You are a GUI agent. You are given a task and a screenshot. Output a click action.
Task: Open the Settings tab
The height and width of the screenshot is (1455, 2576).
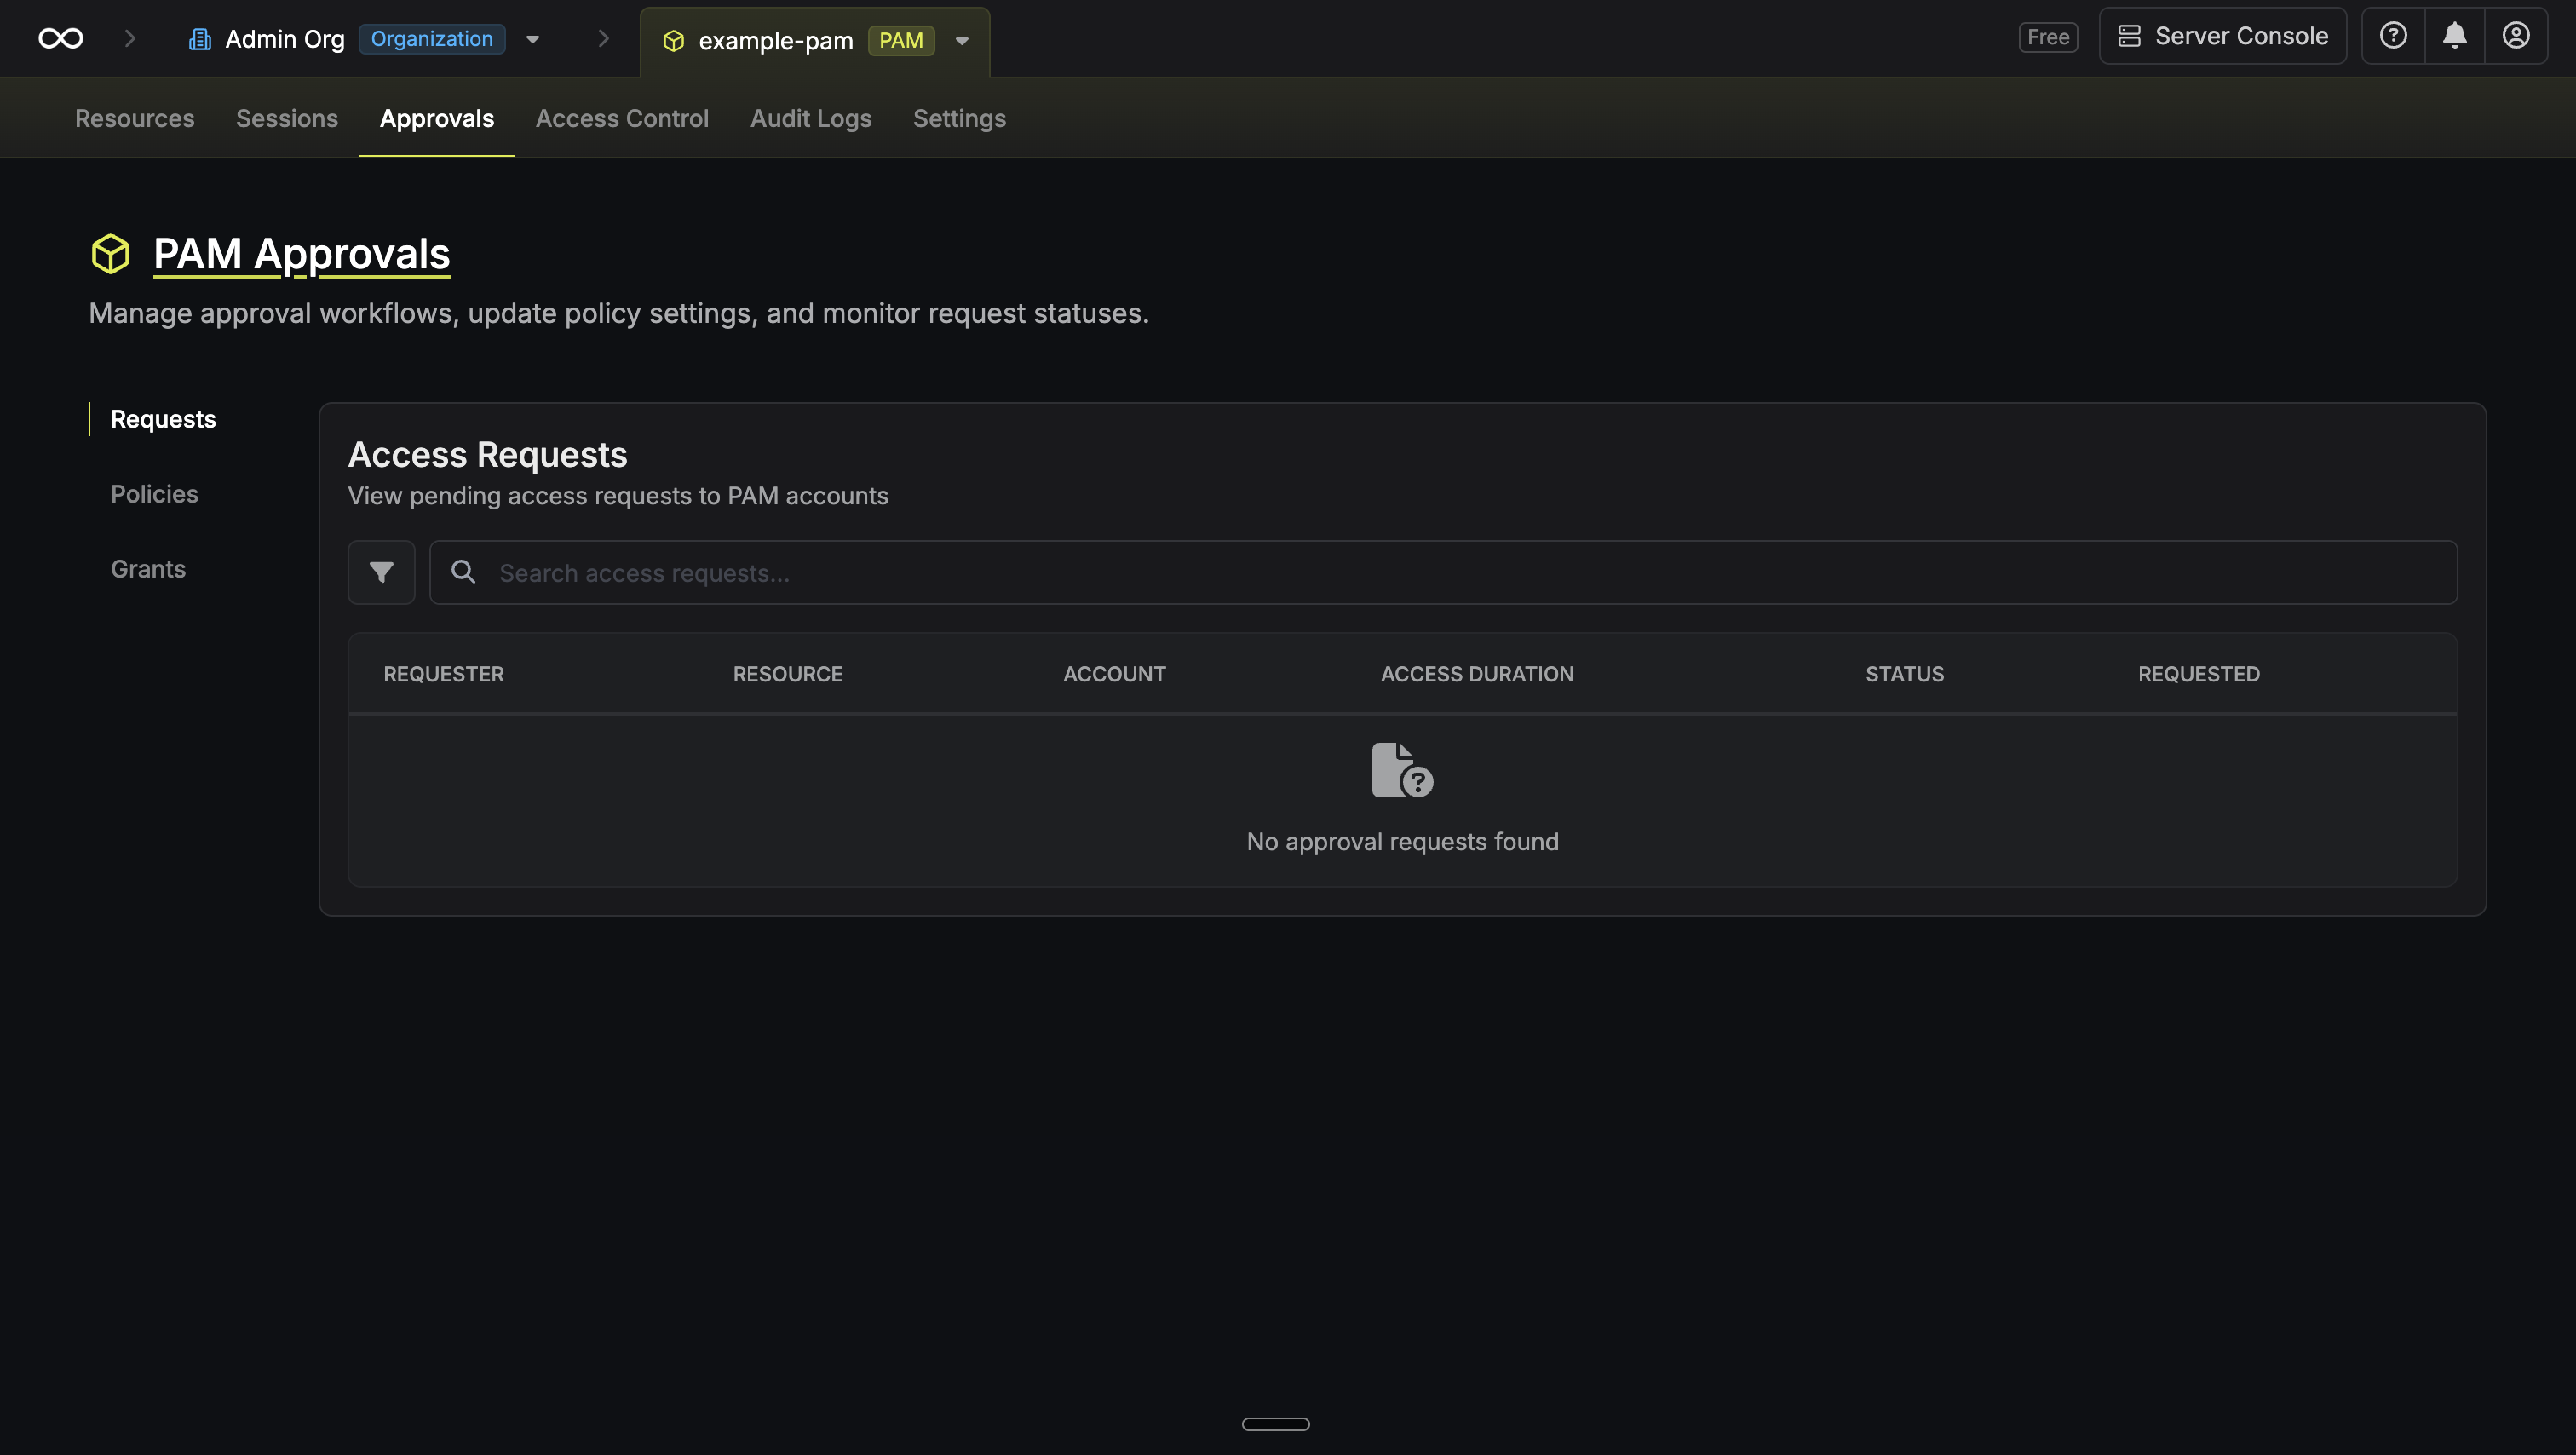tap(959, 118)
